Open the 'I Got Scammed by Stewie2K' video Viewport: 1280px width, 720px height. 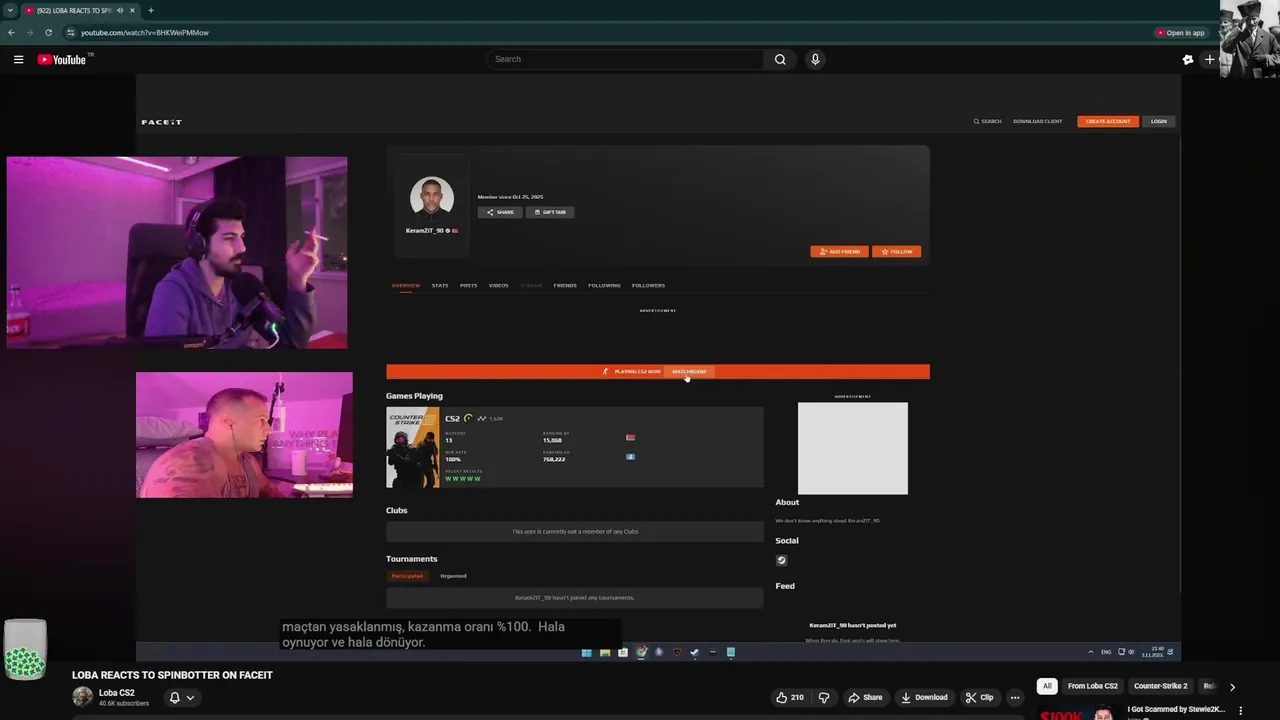(1176, 710)
